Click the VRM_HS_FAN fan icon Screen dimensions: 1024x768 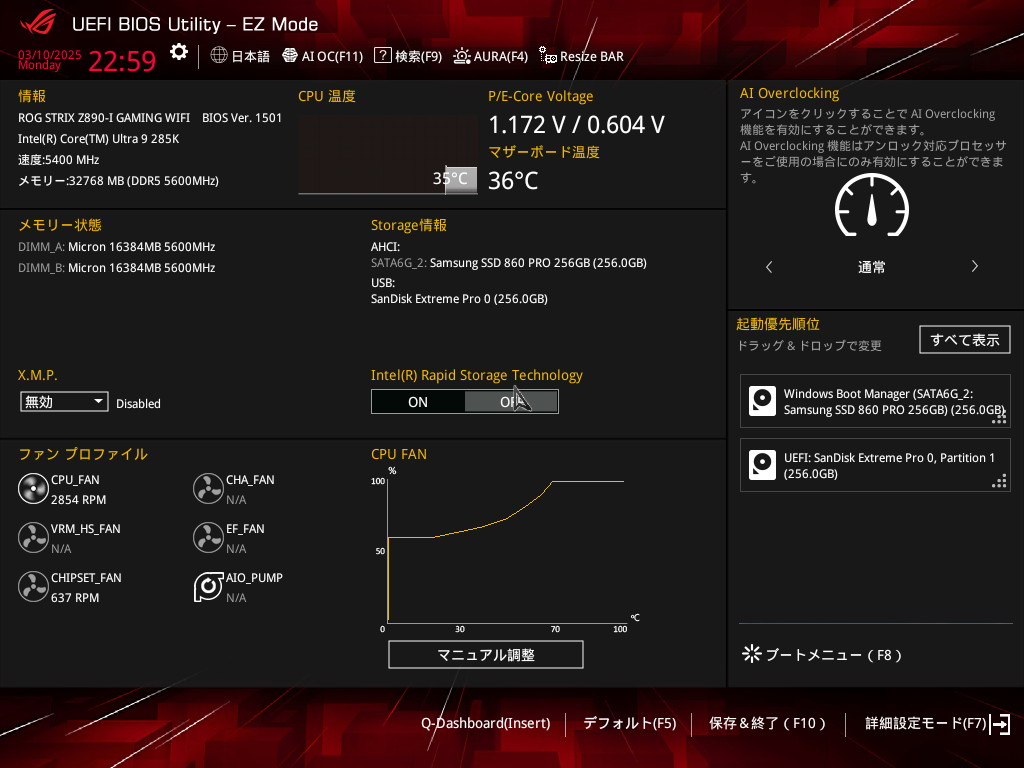click(x=33, y=537)
